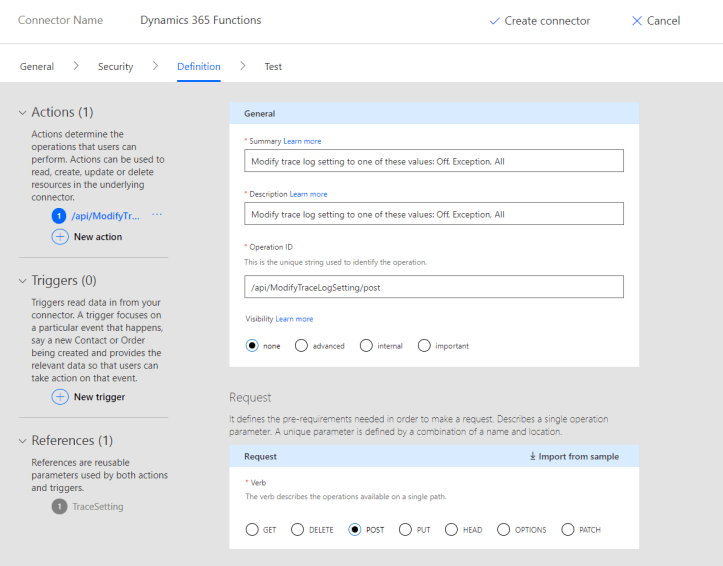Click the Dynamics 365 Functions connector name
The width and height of the screenshot is (723, 566).
click(x=201, y=20)
